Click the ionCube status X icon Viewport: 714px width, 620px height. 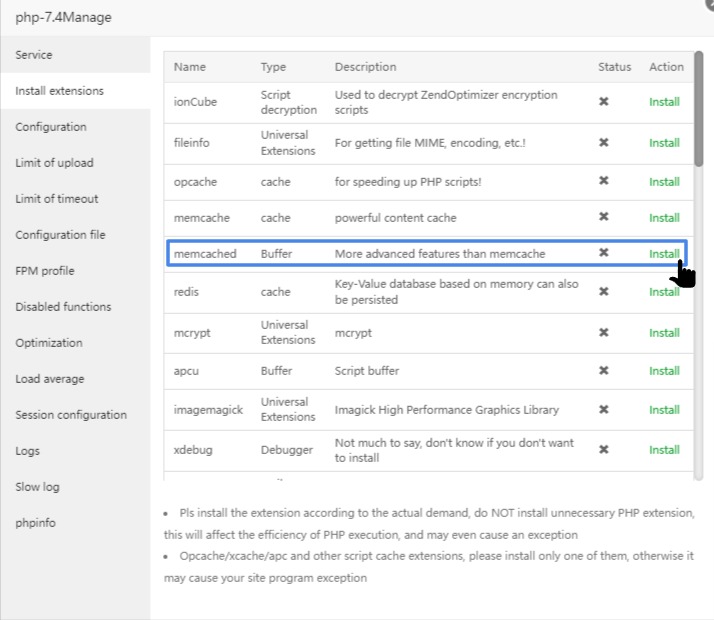[603, 102]
